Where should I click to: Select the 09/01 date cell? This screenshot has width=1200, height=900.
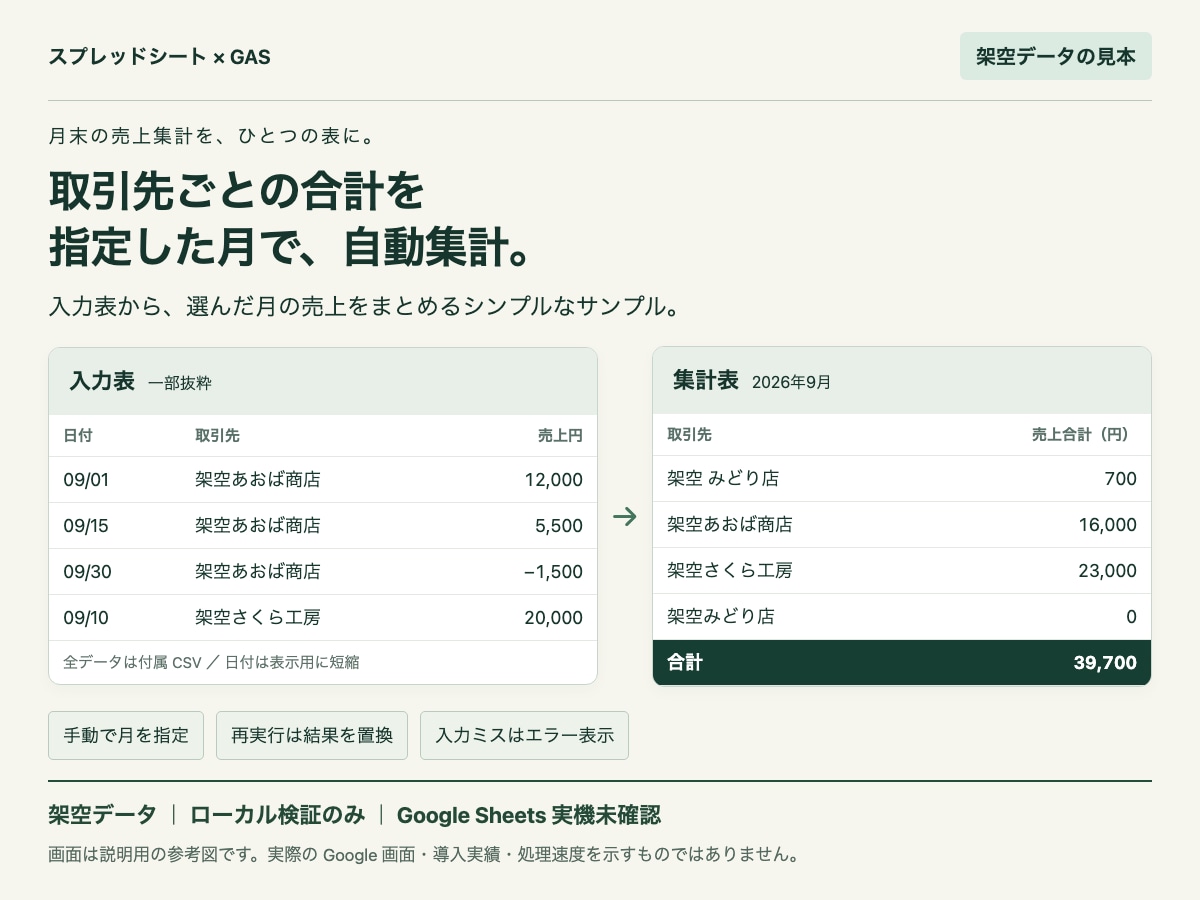point(86,480)
